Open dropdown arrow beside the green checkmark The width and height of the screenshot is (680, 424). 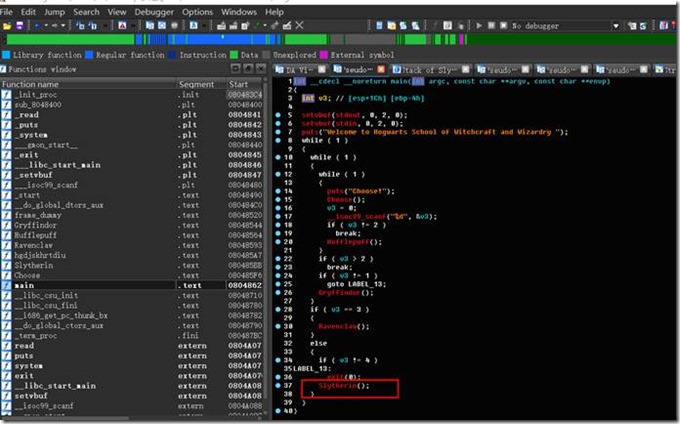point(265,26)
